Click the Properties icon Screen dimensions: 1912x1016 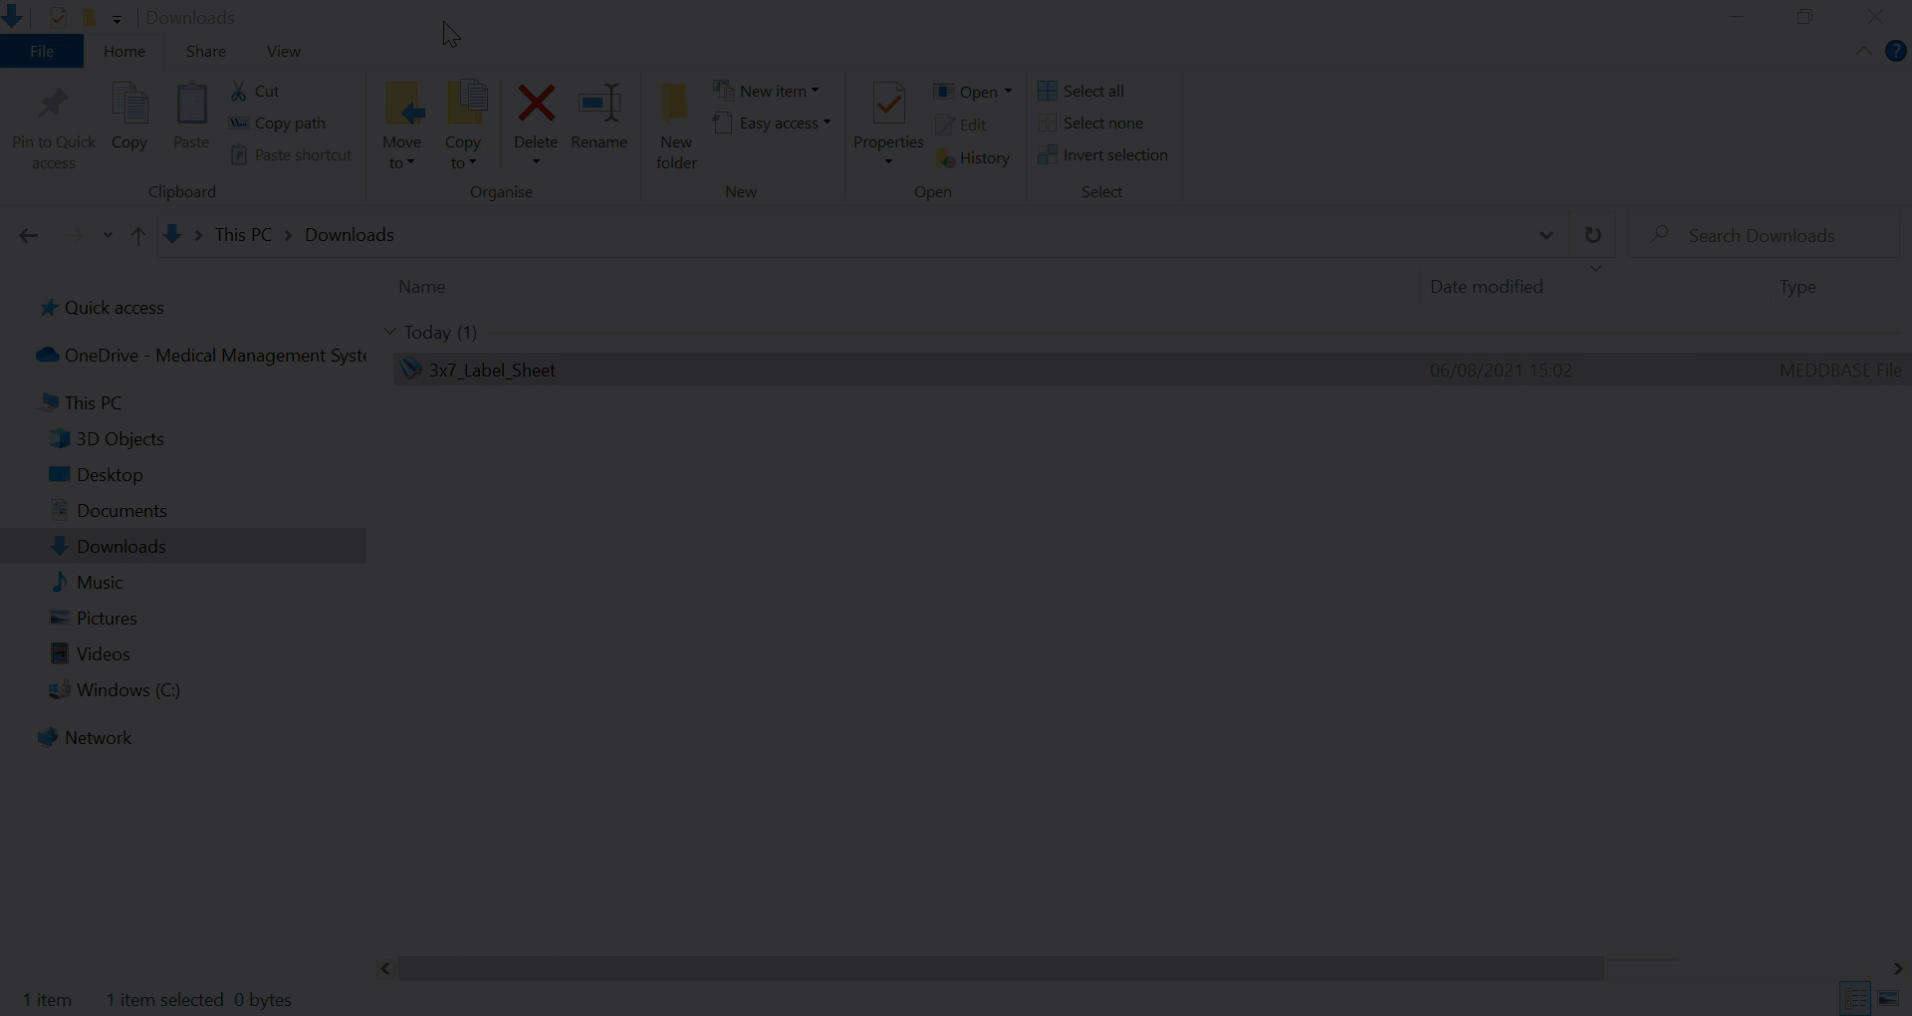(888, 104)
